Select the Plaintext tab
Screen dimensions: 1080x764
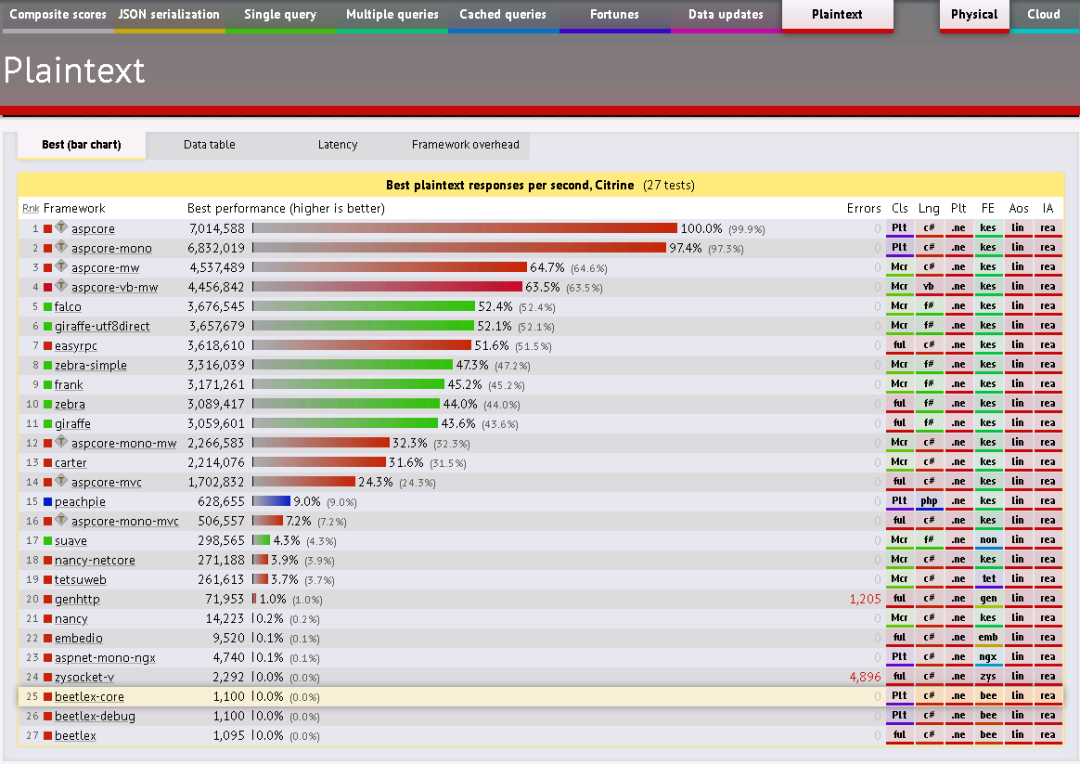(838, 14)
